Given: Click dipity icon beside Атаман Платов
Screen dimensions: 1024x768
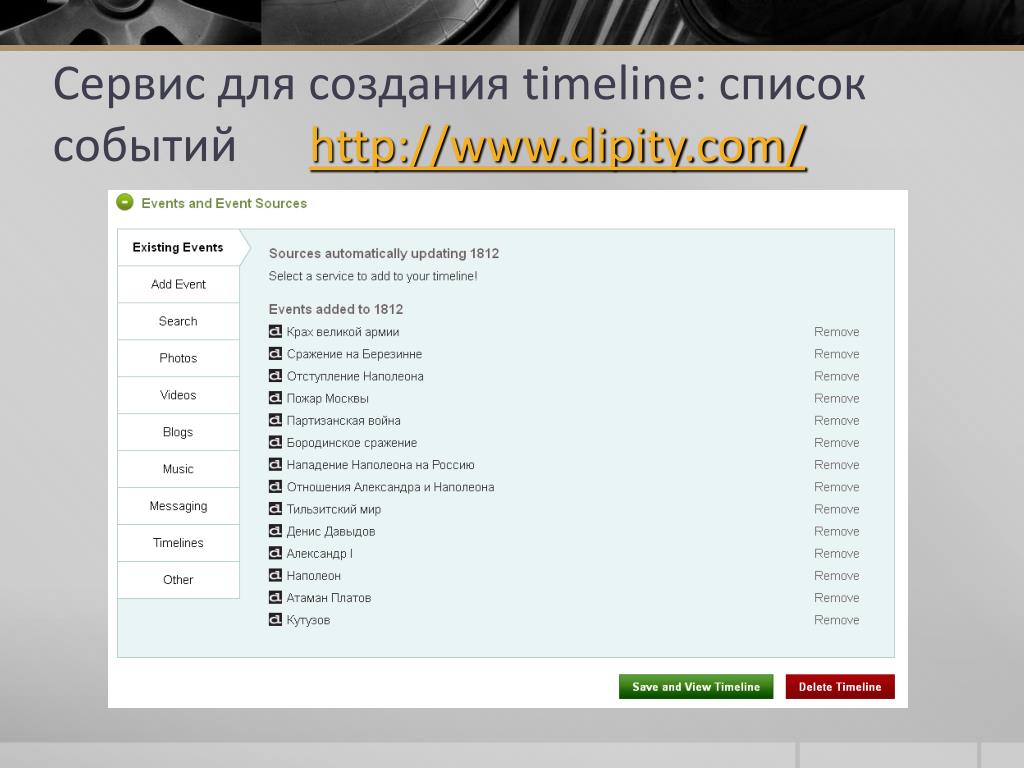Looking at the screenshot, I should [x=276, y=598].
